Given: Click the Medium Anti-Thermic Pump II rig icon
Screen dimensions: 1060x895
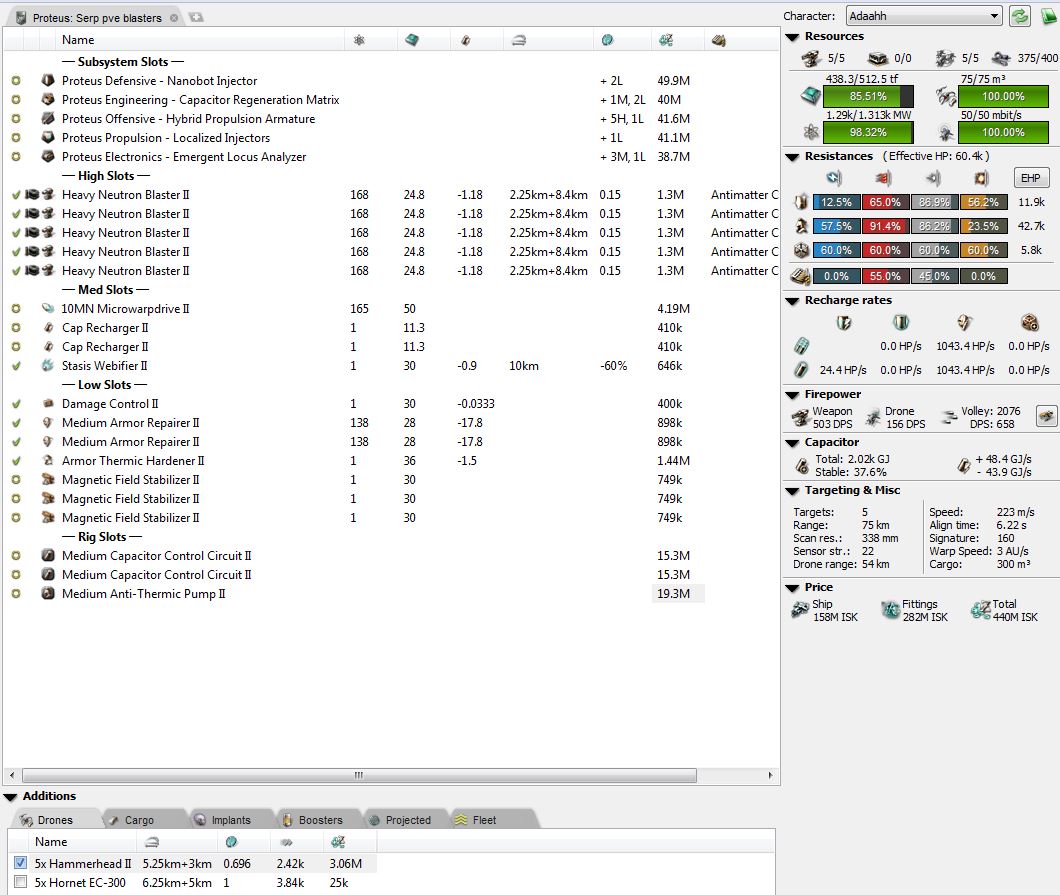Looking at the screenshot, I should (x=48, y=594).
